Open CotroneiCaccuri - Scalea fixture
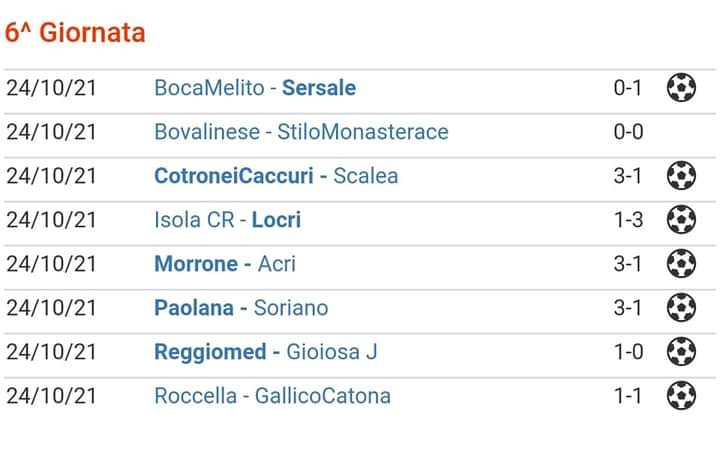Image resolution: width=720 pixels, height=474 pixels. (276, 176)
